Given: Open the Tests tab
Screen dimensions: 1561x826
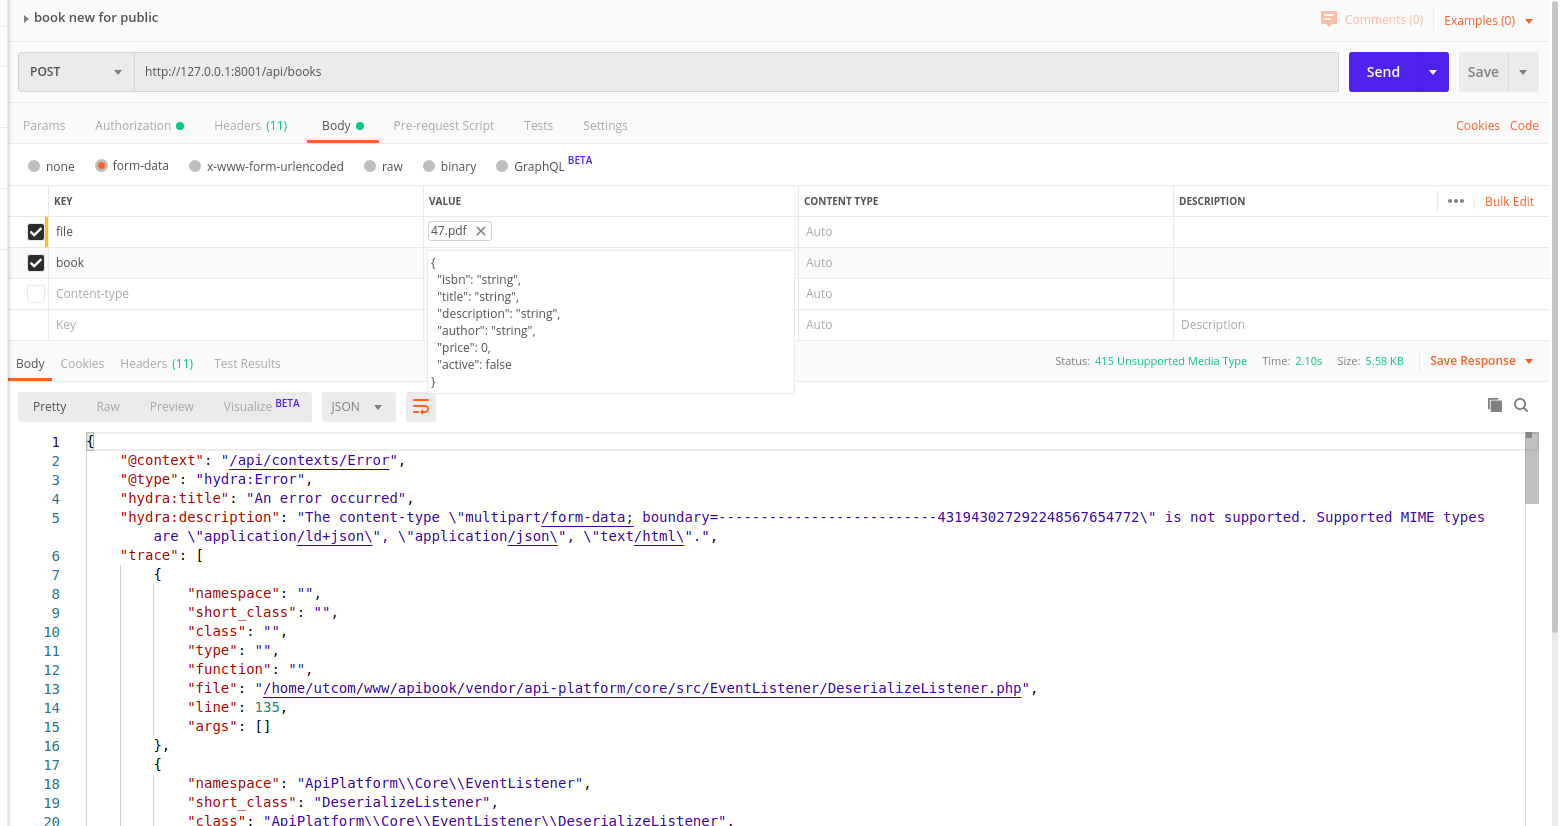Looking at the screenshot, I should 538,126.
